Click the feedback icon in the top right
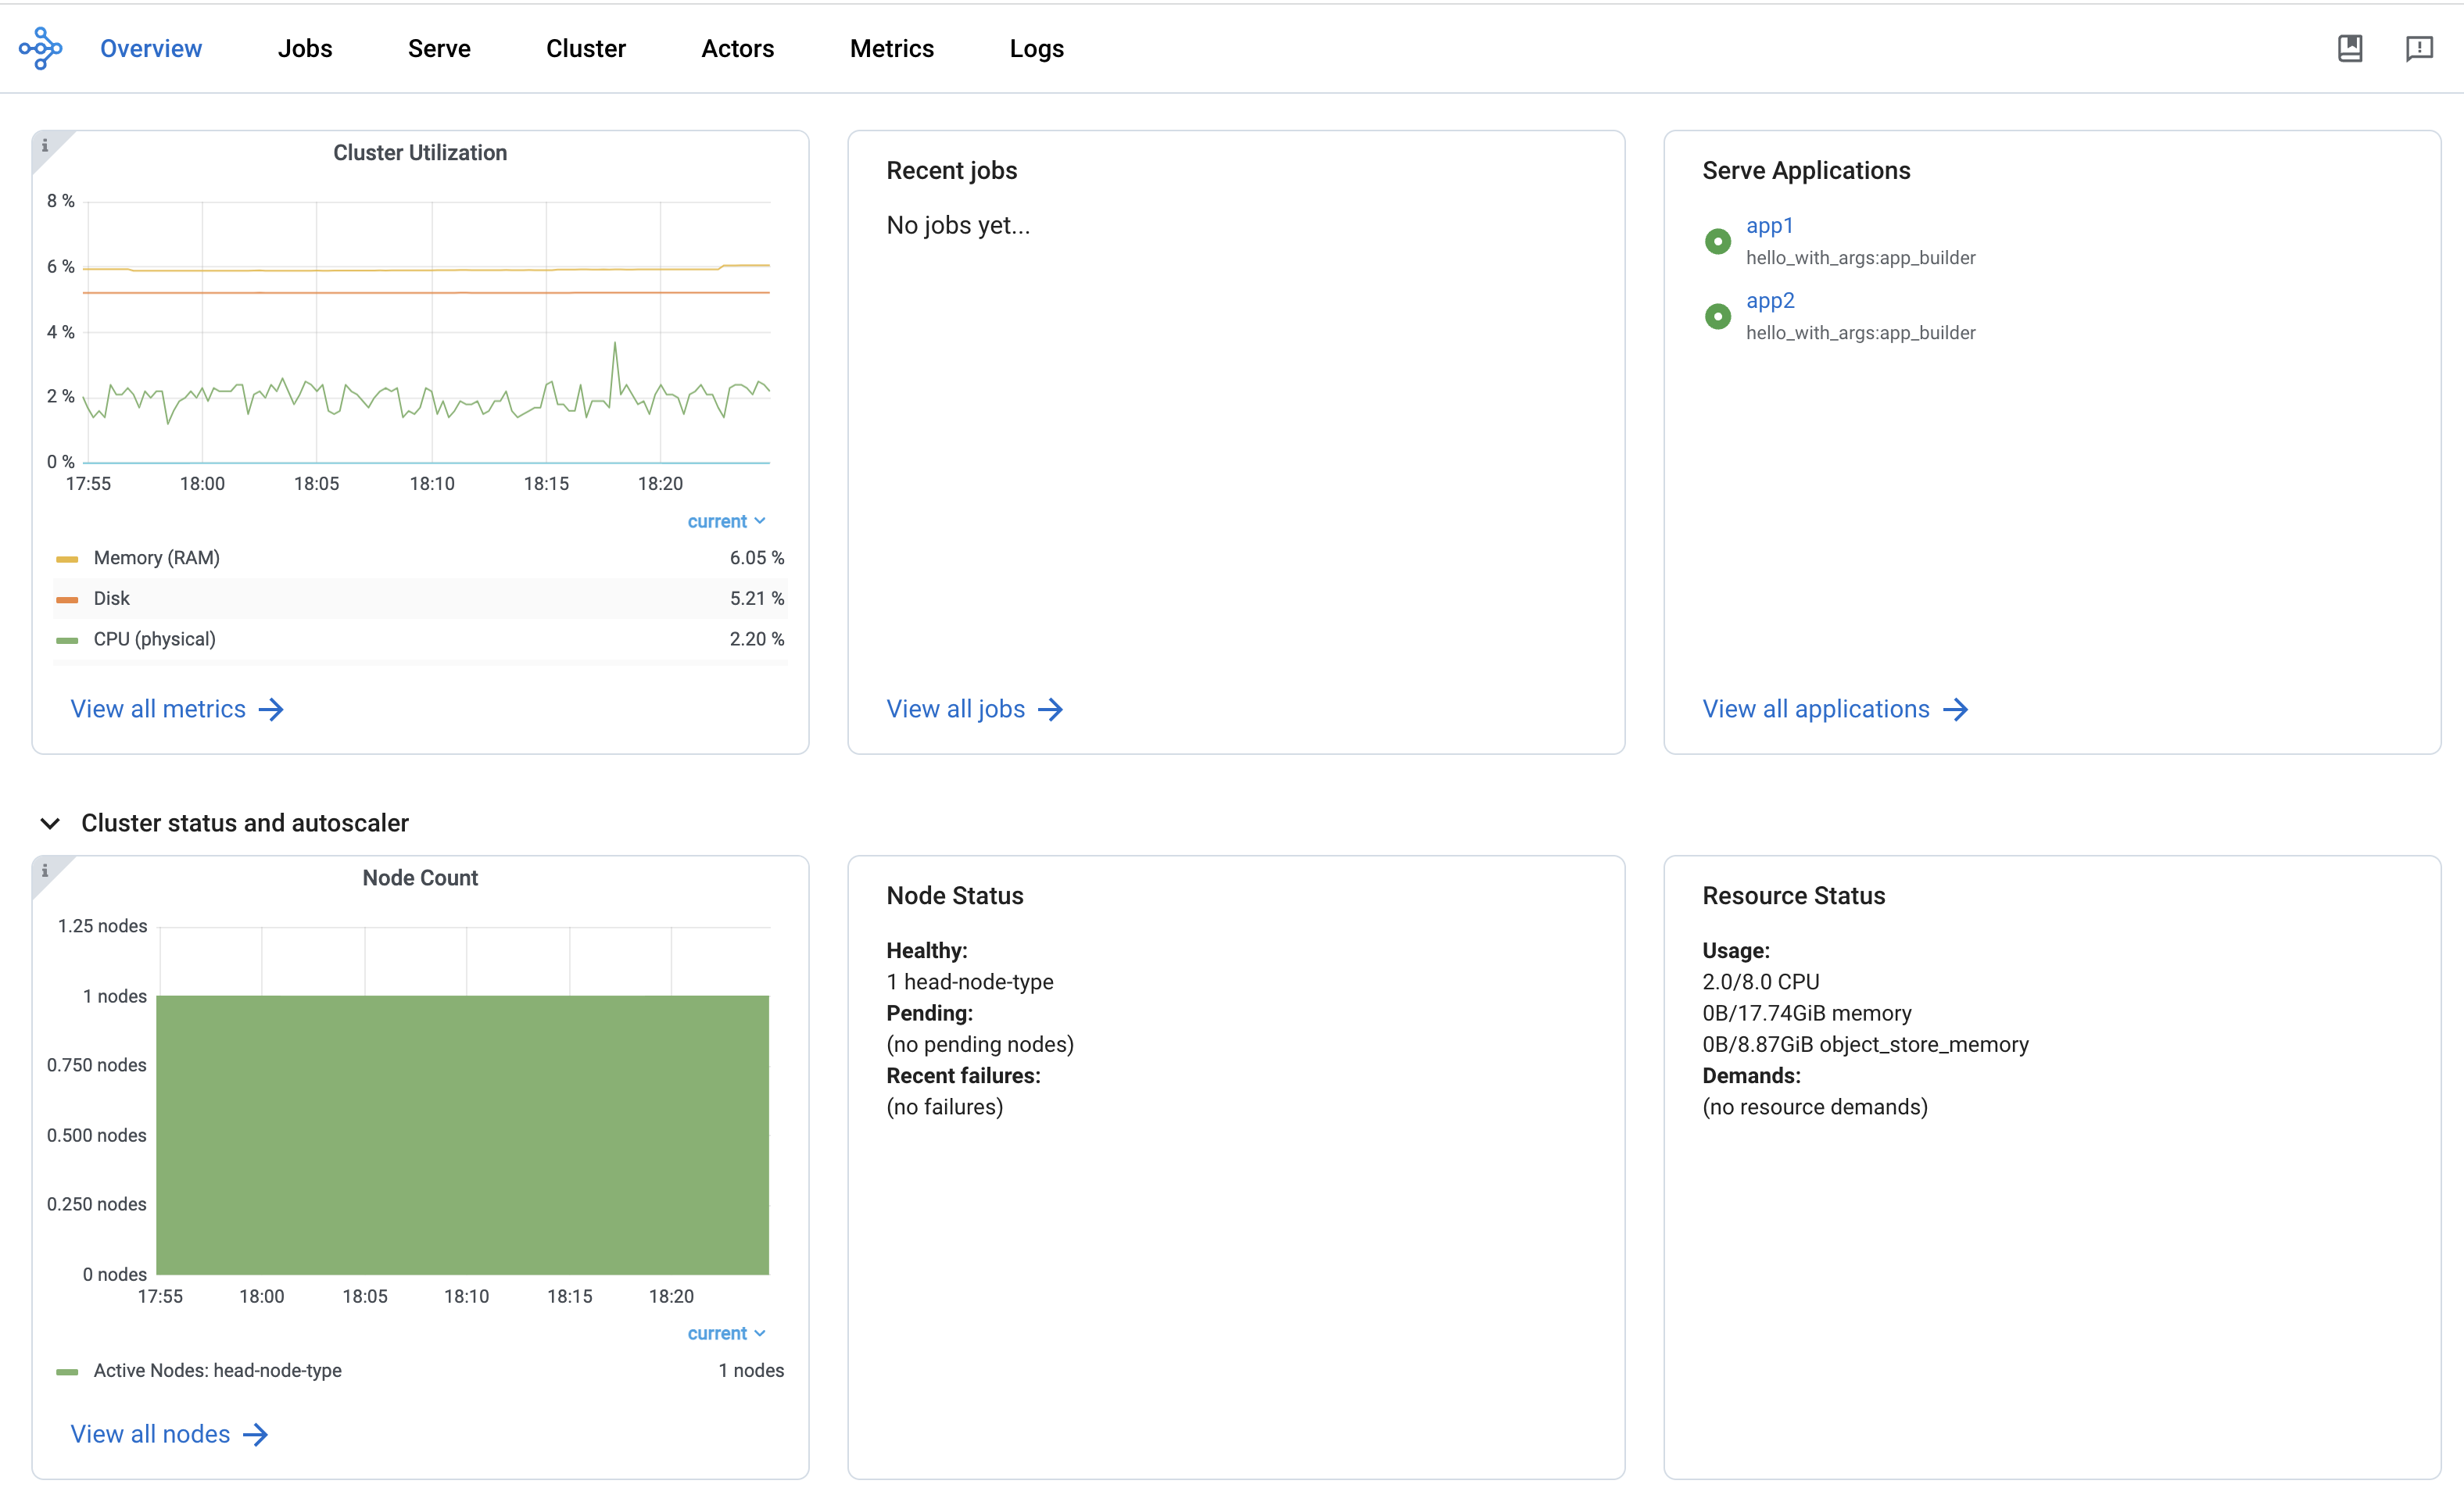The image size is (2464, 1502). click(2419, 47)
